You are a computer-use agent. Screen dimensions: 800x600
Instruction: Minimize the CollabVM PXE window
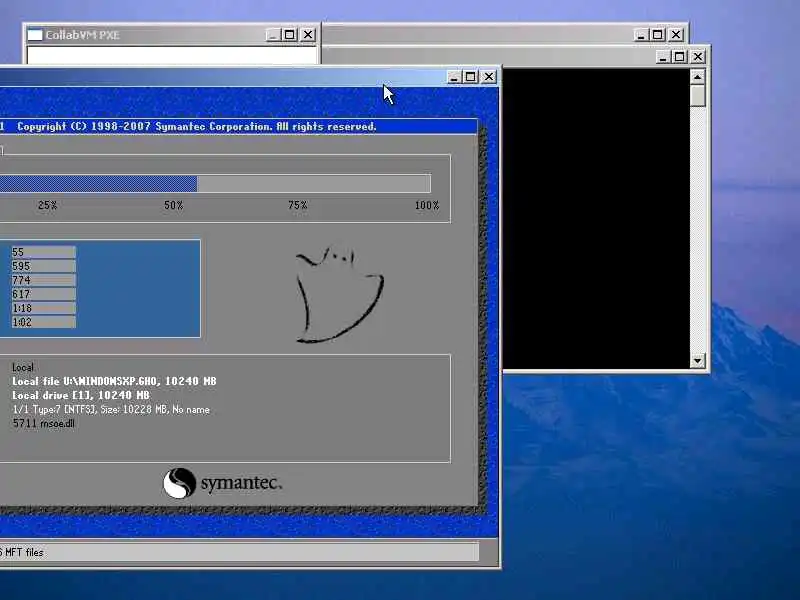(x=273, y=35)
